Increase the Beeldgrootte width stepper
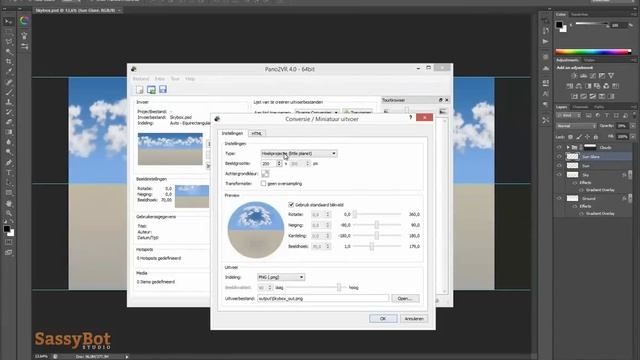640x360 pixels. pos(279,162)
